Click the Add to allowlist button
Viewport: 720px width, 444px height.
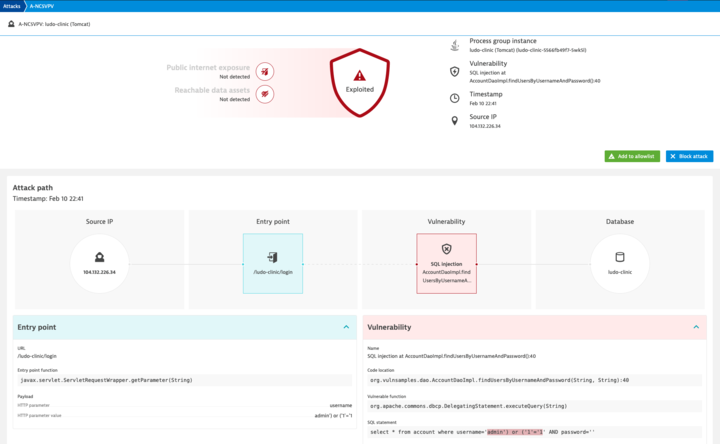tap(632, 156)
